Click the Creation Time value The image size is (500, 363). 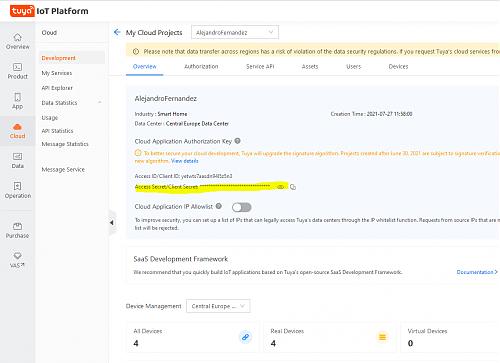click(389, 114)
